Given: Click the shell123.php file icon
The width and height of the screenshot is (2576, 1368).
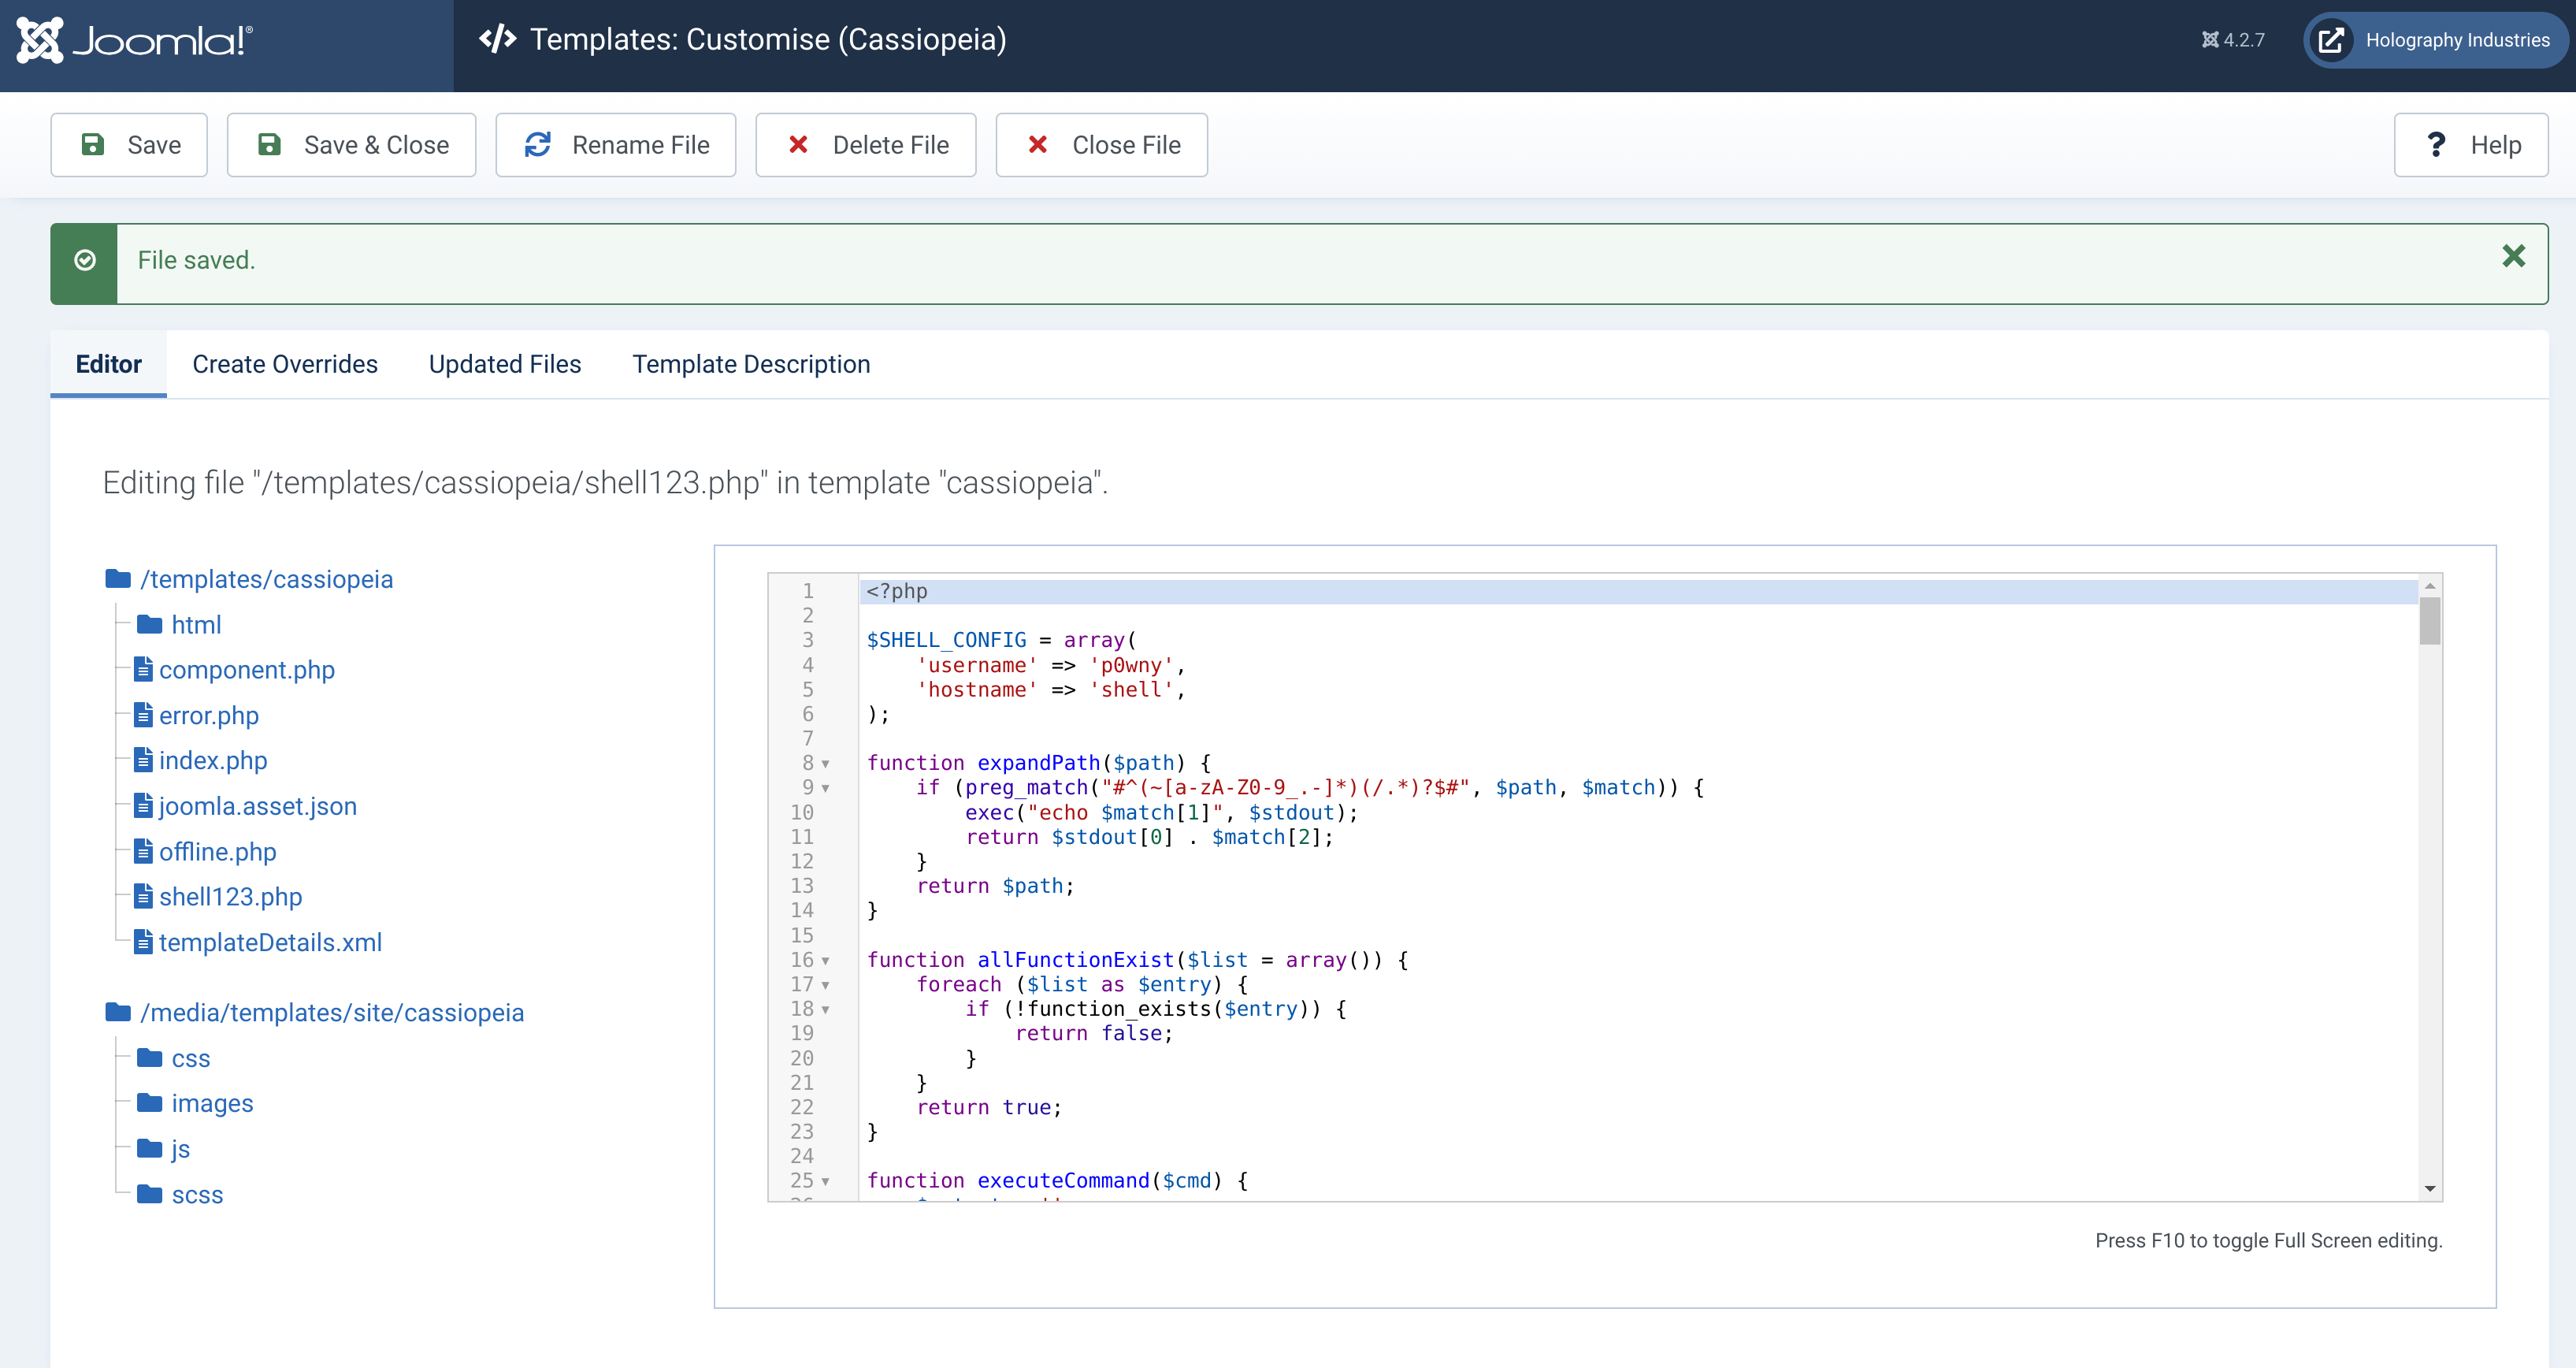Looking at the screenshot, I should [143, 896].
